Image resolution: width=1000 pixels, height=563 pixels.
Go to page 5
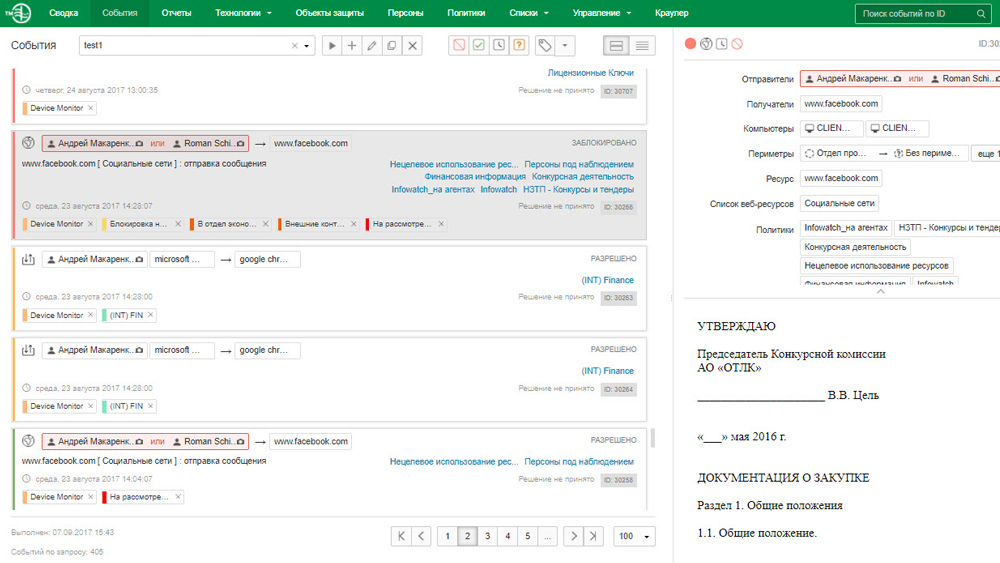click(527, 536)
